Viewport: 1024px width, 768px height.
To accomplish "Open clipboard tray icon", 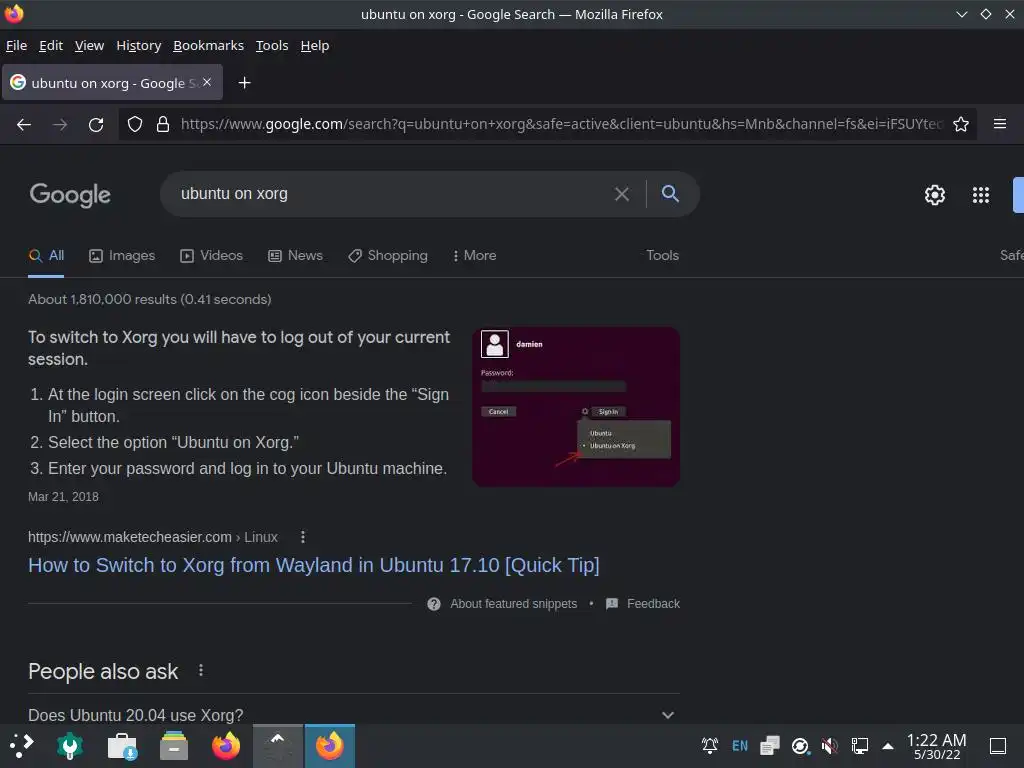I will pos(770,745).
